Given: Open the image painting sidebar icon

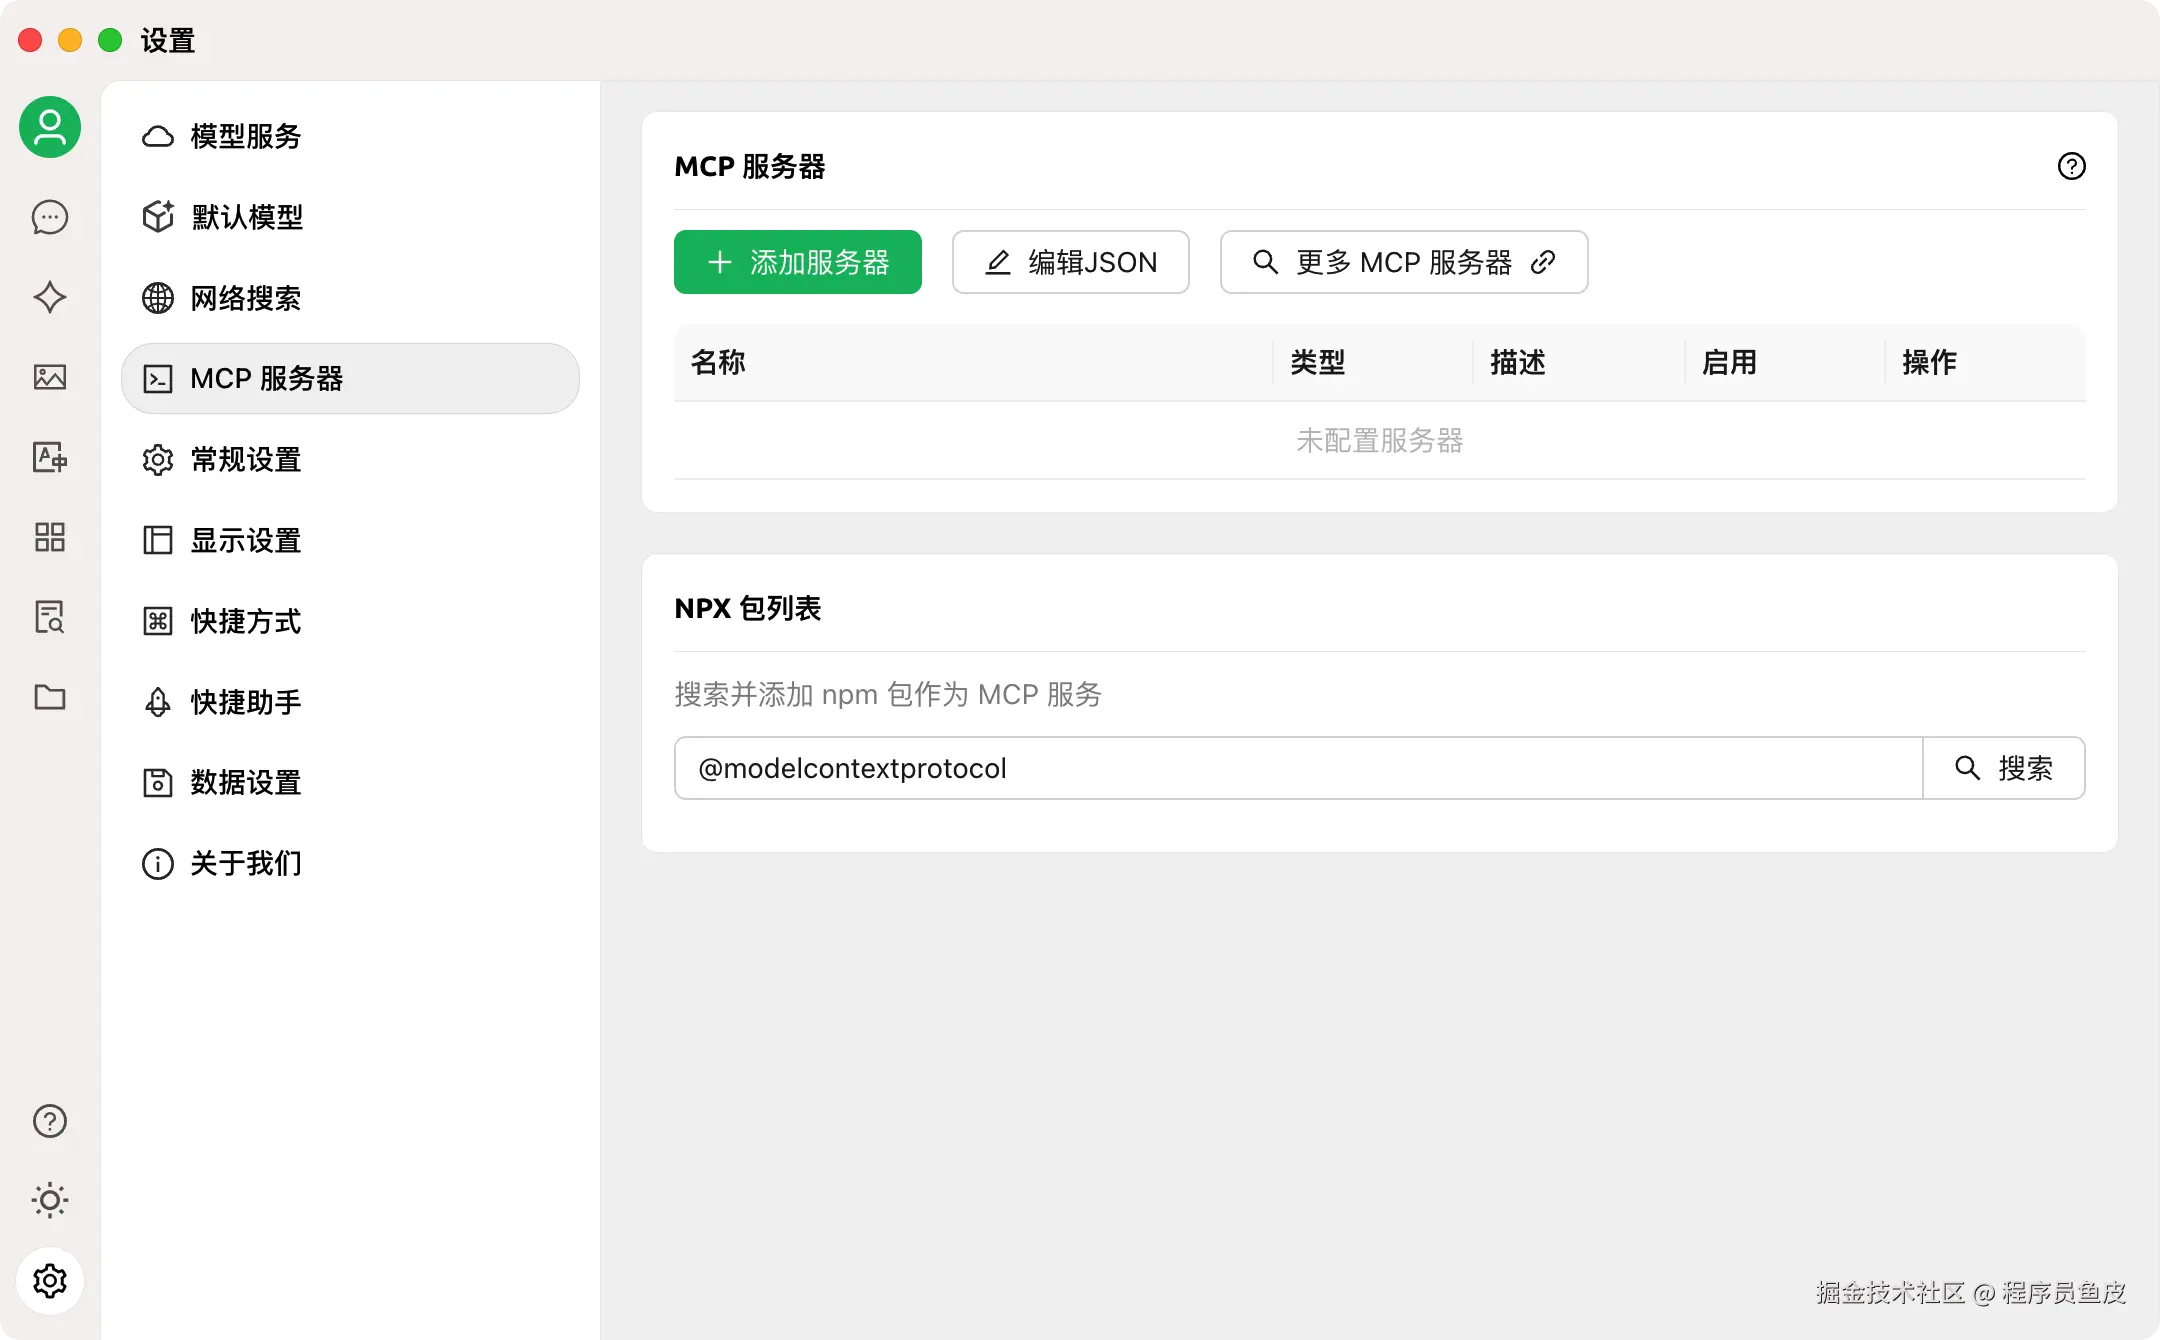Looking at the screenshot, I should [x=50, y=377].
